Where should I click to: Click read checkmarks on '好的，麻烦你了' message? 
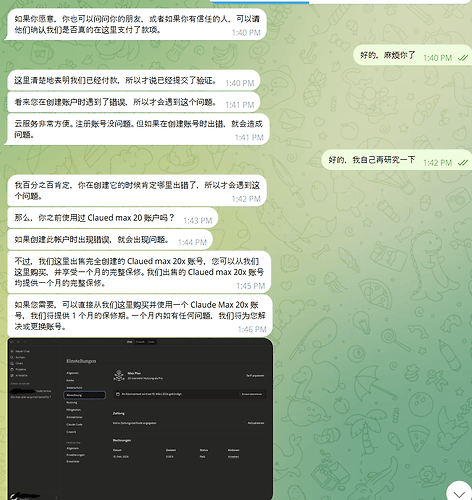click(x=463, y=58)
